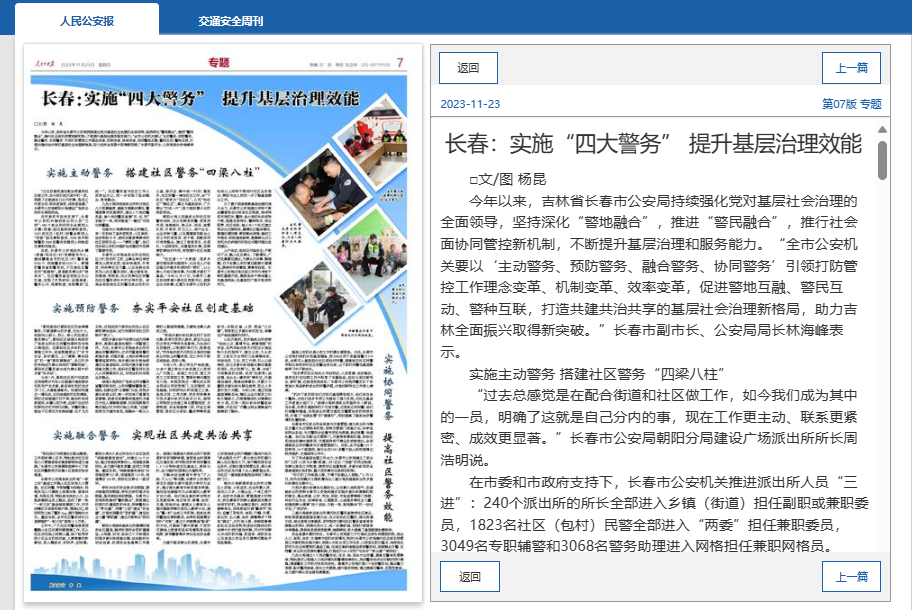
Task: Select the main headline on the newspaper page
Action: 201,98
